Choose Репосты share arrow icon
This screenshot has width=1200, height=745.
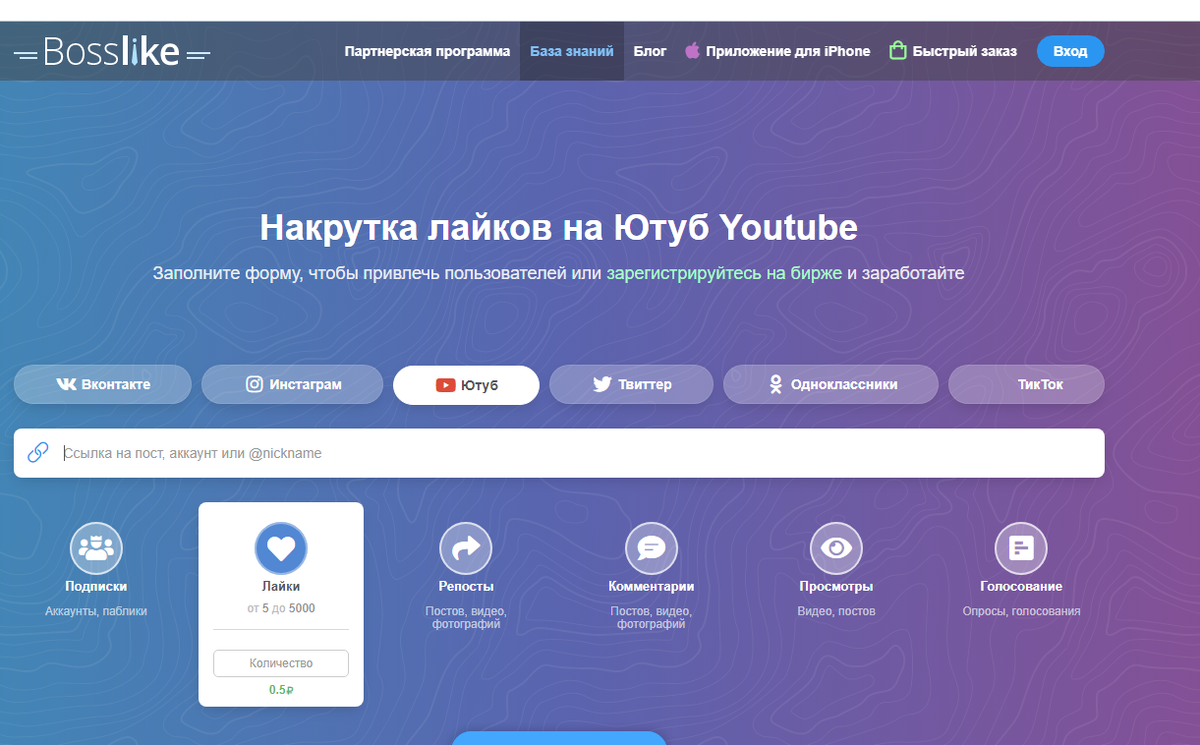[466, 548]
